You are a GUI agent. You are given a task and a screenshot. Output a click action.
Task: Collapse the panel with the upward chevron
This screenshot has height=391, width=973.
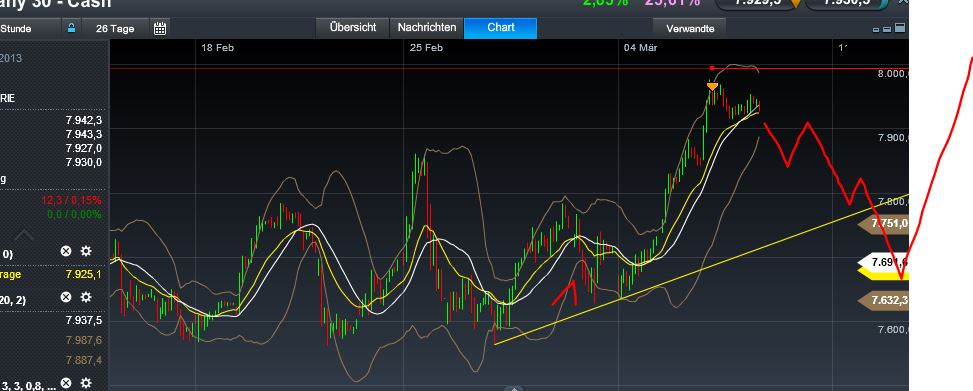point(24,235)
